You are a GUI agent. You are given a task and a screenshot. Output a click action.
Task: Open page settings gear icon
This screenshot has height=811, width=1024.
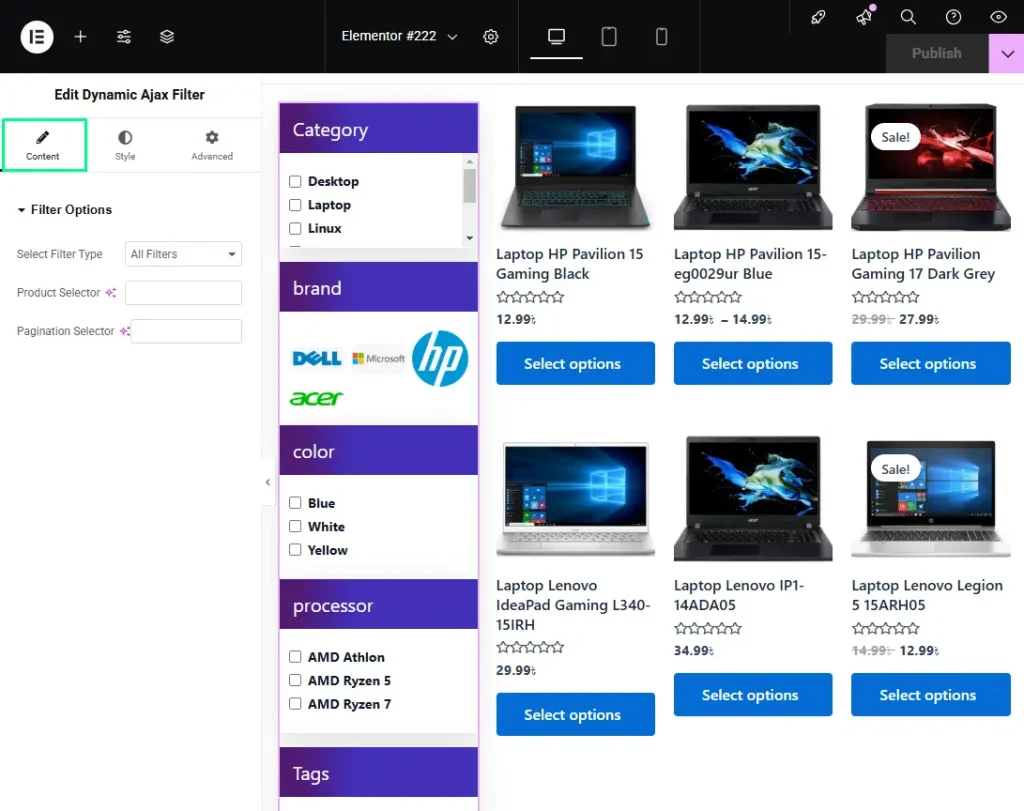point(490,37)
